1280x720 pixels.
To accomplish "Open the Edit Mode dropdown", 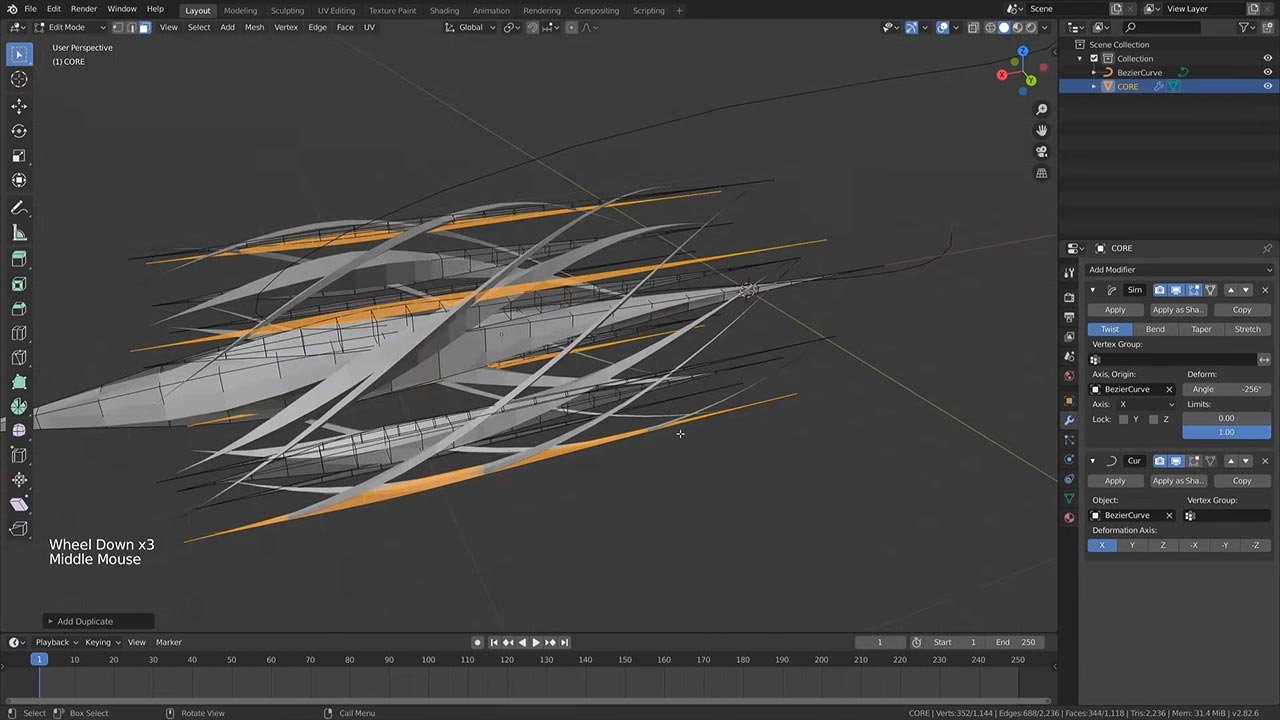I will [x=68, y=27].
